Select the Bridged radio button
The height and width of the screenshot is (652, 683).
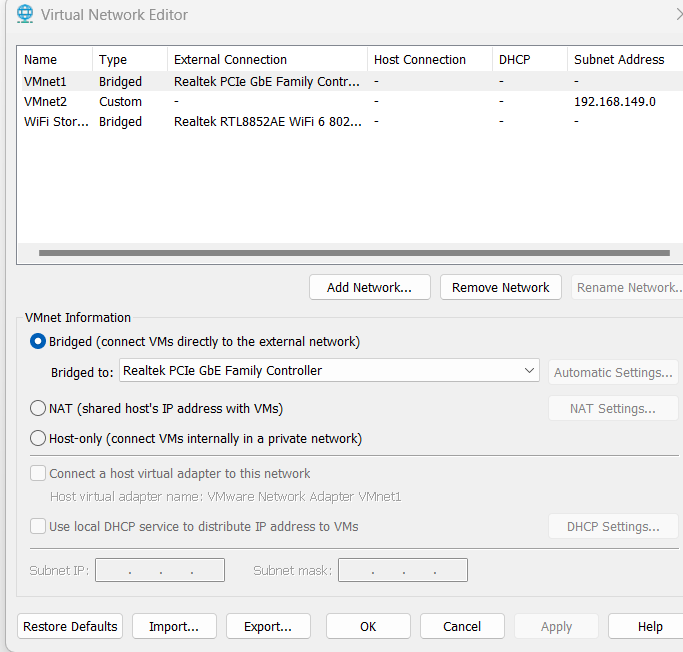click(x=39, y=341)
